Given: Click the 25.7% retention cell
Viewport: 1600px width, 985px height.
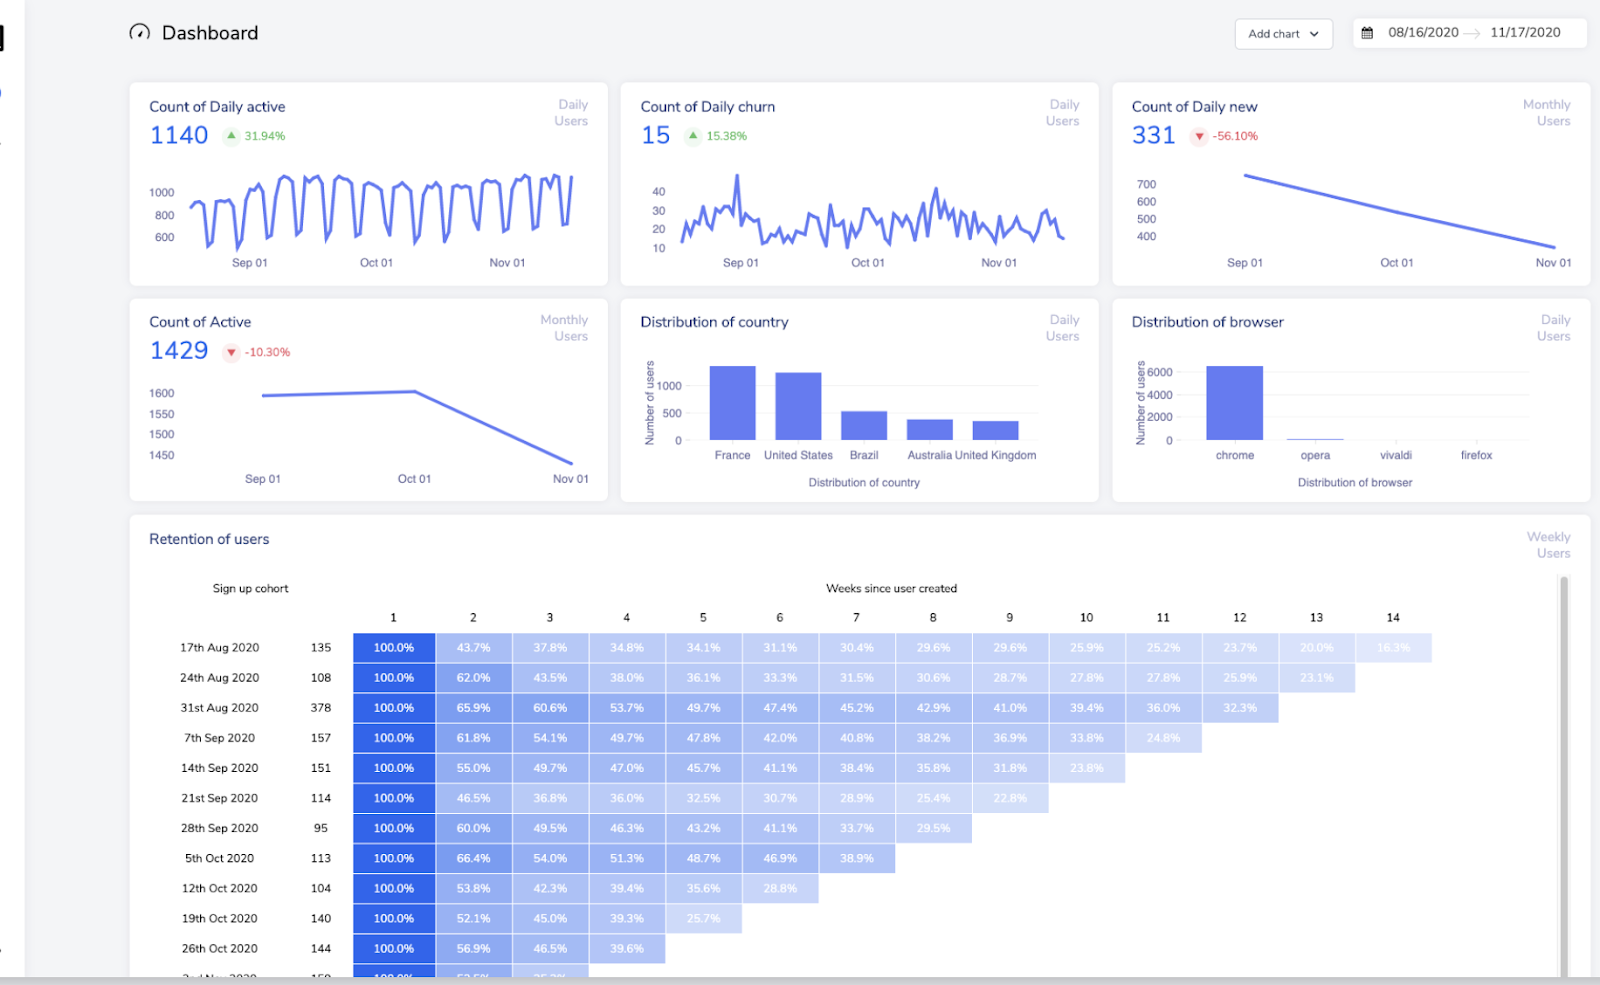Looking at the screenshot, I should click(703, 918).
